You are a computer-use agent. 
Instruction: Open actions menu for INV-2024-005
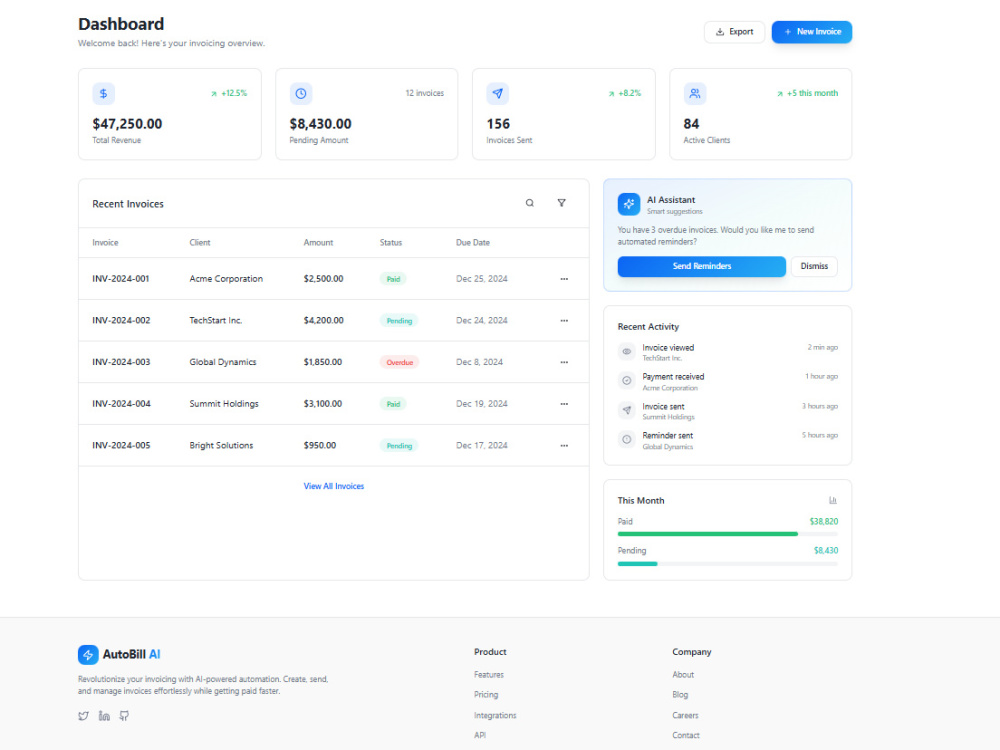pyautogui.click(x=564, y=446)
